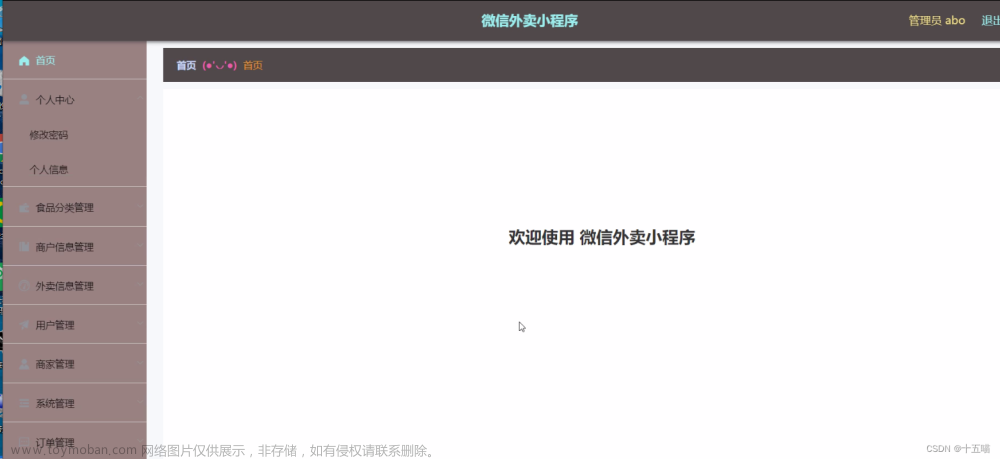This screenshot has height=459, width=1000.
Task: Select the 商家管理 menu label
Action: (x=55, y=365)
